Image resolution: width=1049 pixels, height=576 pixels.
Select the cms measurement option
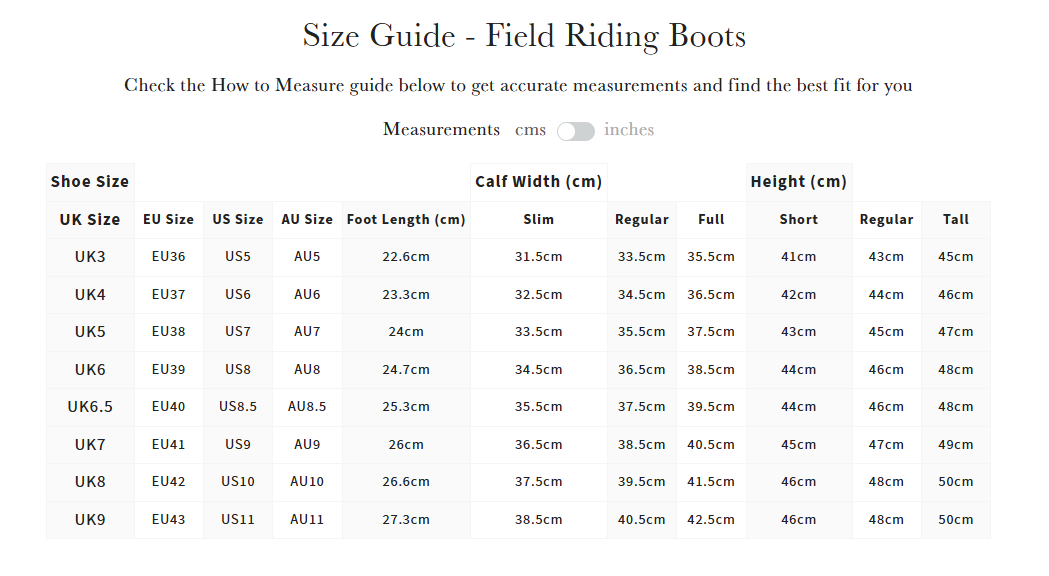pyautogui.click(x=530, y=130)
